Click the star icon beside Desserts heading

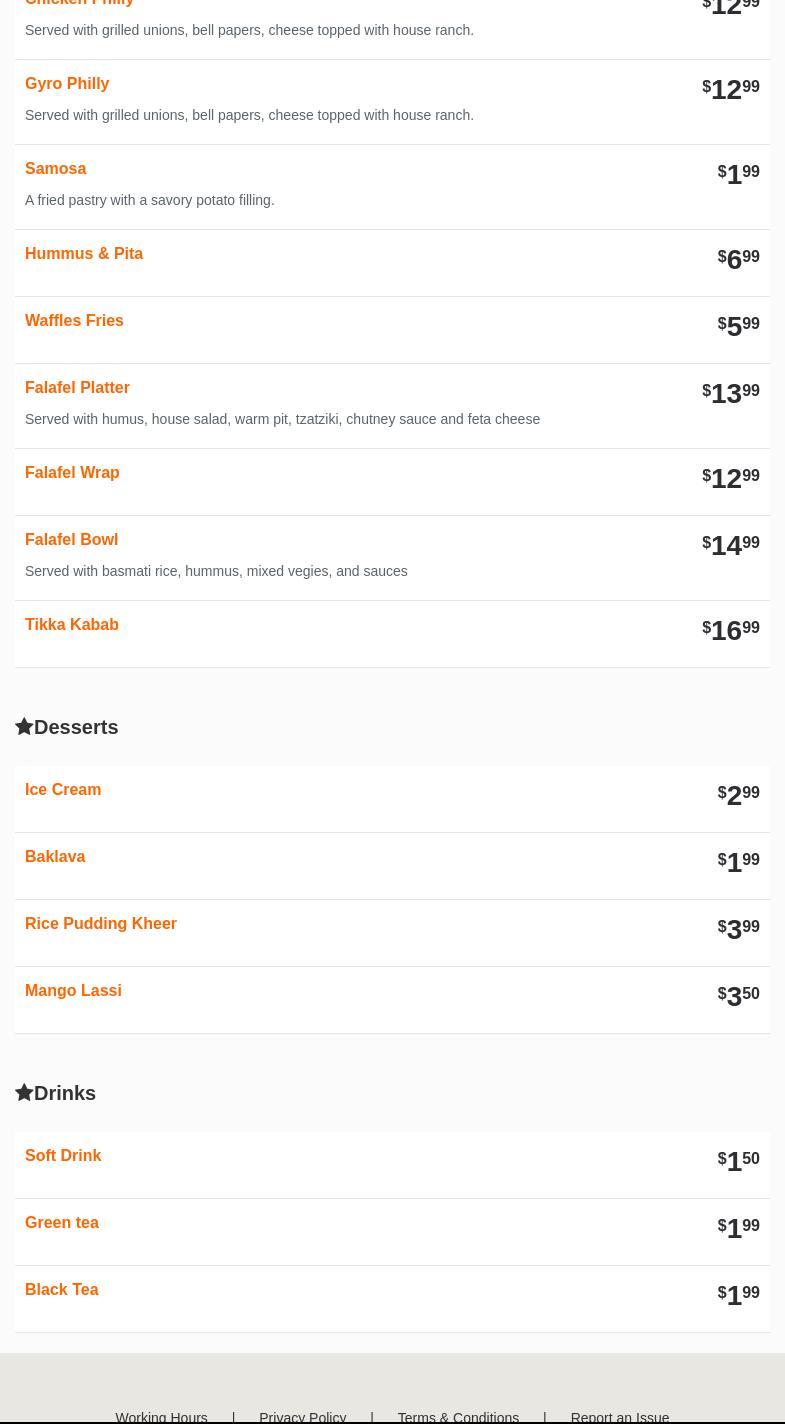click(x=24, y=726)
